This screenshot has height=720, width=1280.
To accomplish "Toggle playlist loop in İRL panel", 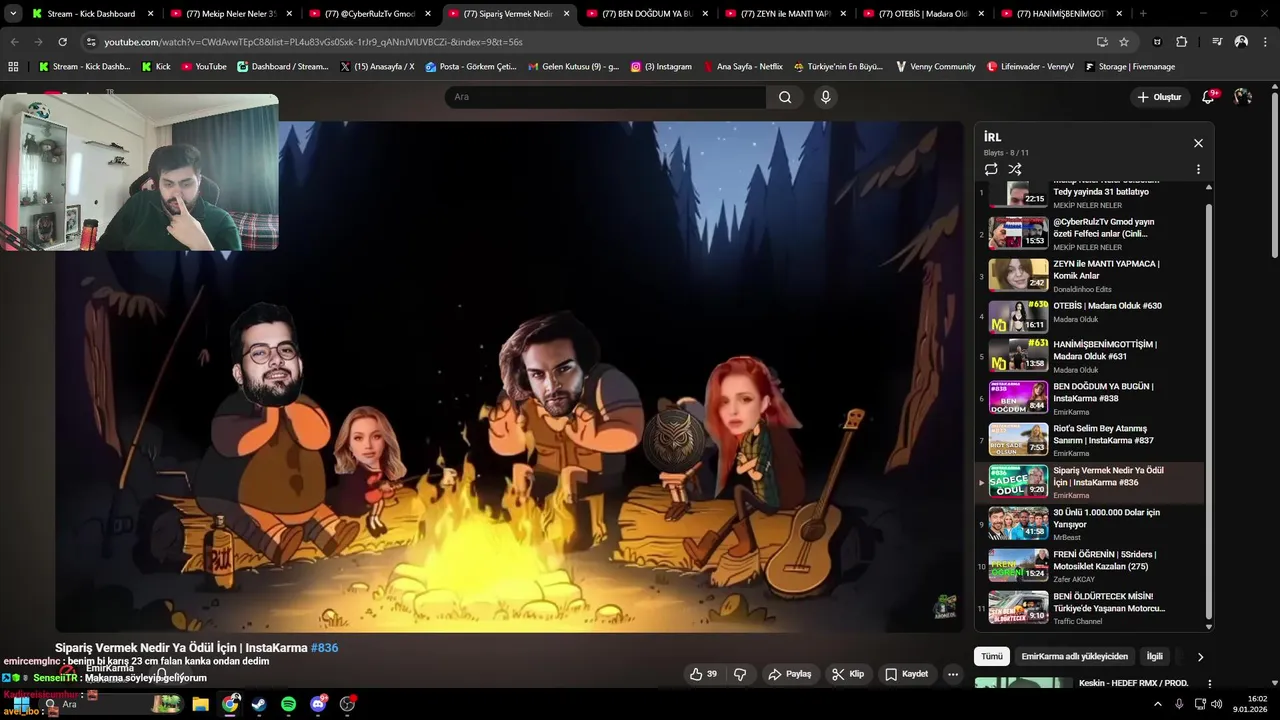I will pos(991,169).
